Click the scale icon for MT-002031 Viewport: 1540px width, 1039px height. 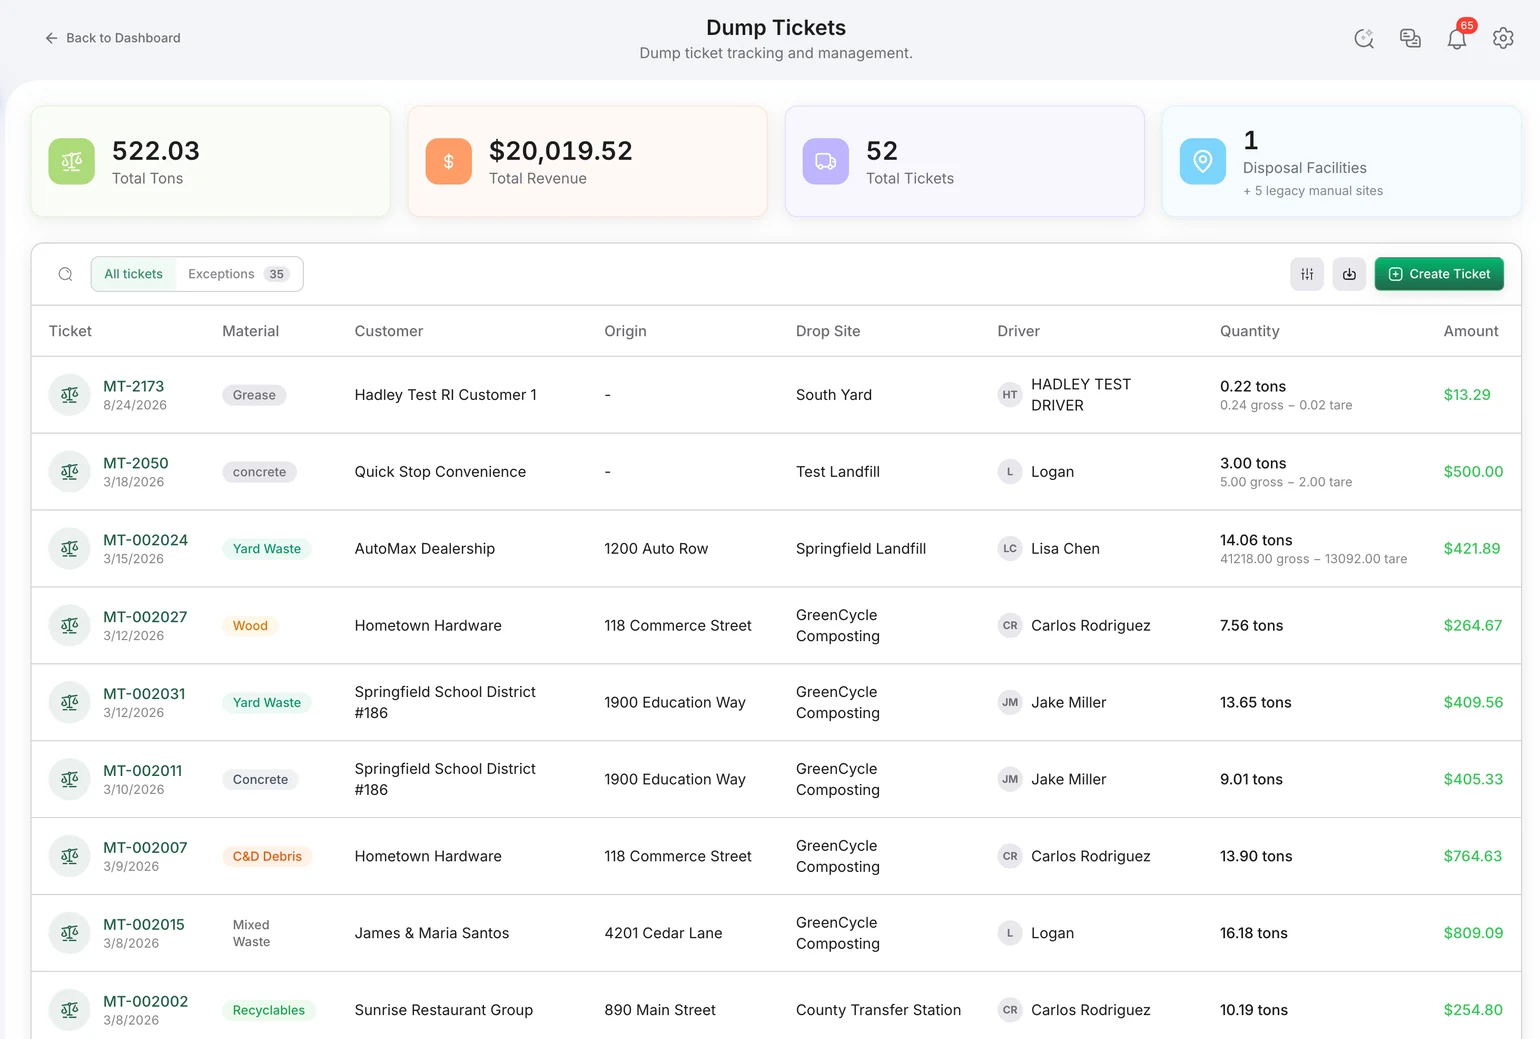[x=70, y=703]
